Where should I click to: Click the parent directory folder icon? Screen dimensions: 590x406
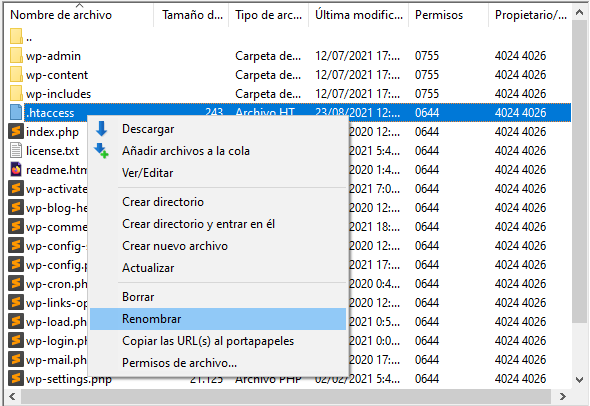click(16, 37)
